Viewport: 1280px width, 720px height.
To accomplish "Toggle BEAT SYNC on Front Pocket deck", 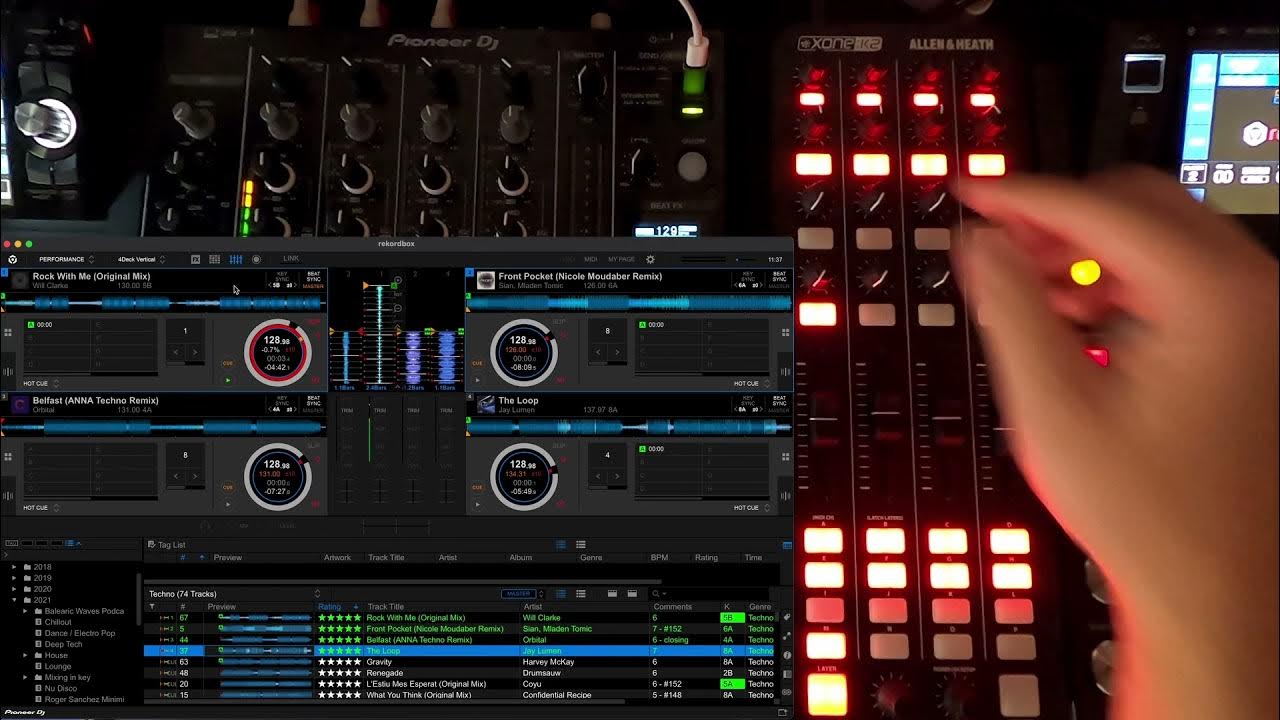I will (x=779, y=276).
